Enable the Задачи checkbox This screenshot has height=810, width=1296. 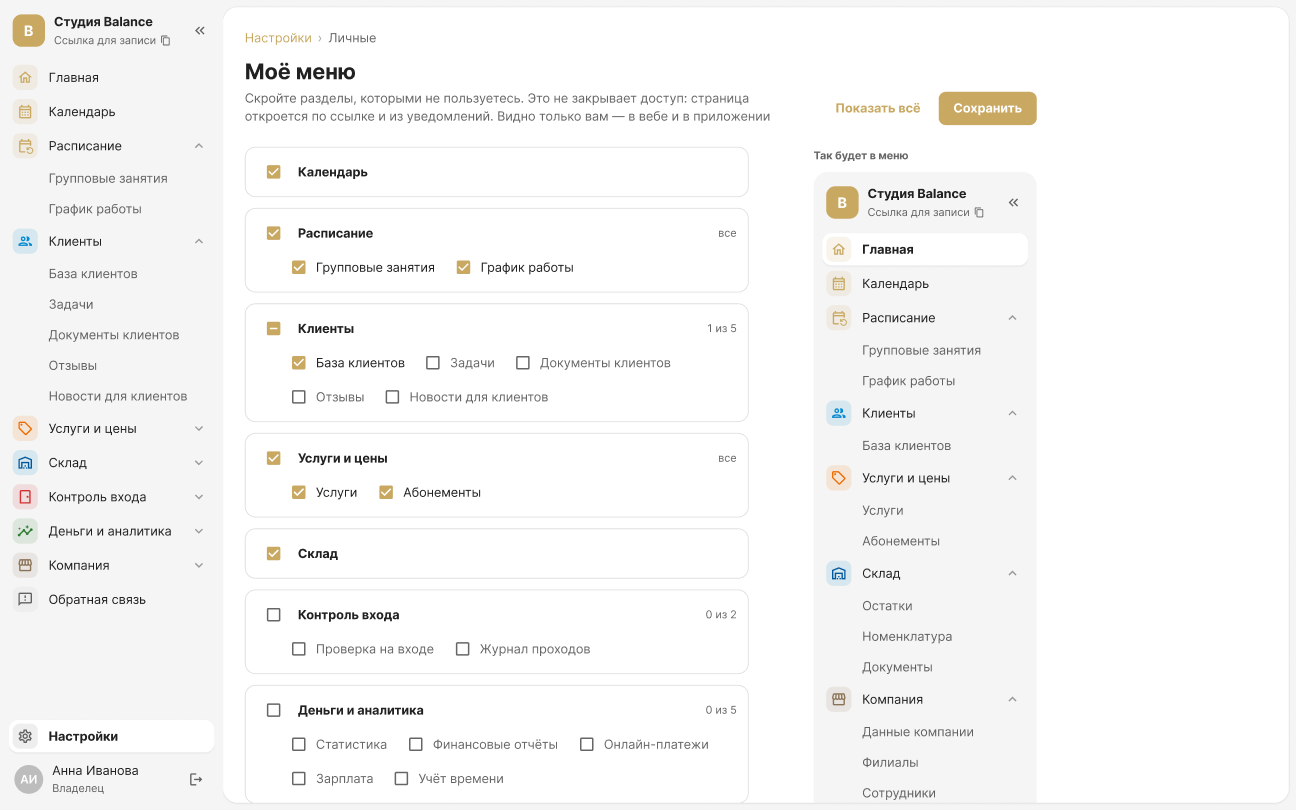433,363
